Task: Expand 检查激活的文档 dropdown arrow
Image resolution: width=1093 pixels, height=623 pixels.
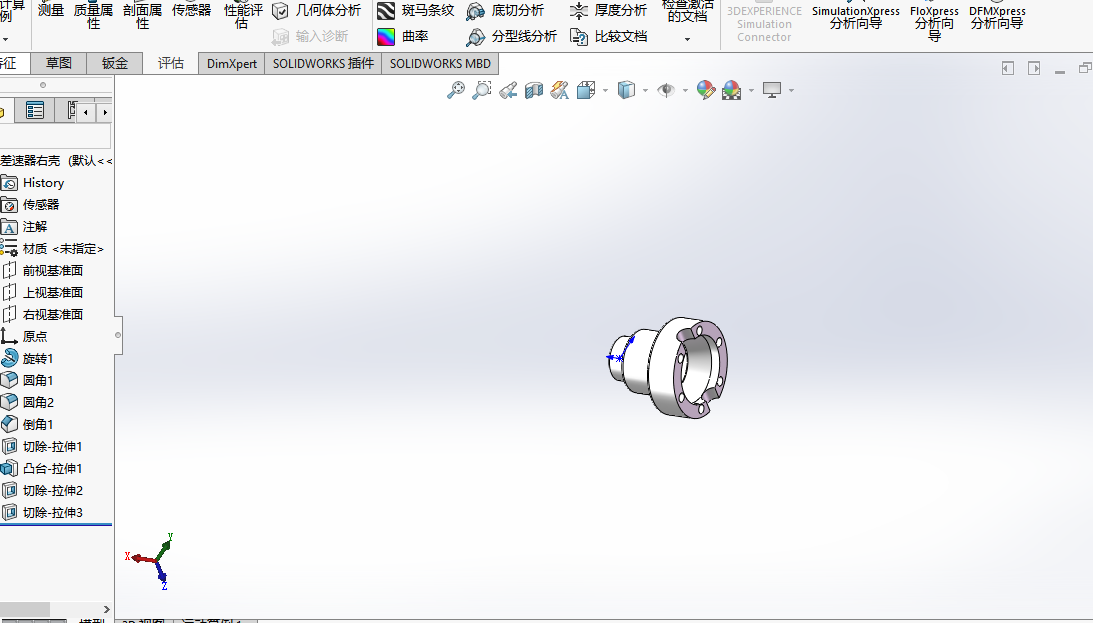Action: (687, 39)
